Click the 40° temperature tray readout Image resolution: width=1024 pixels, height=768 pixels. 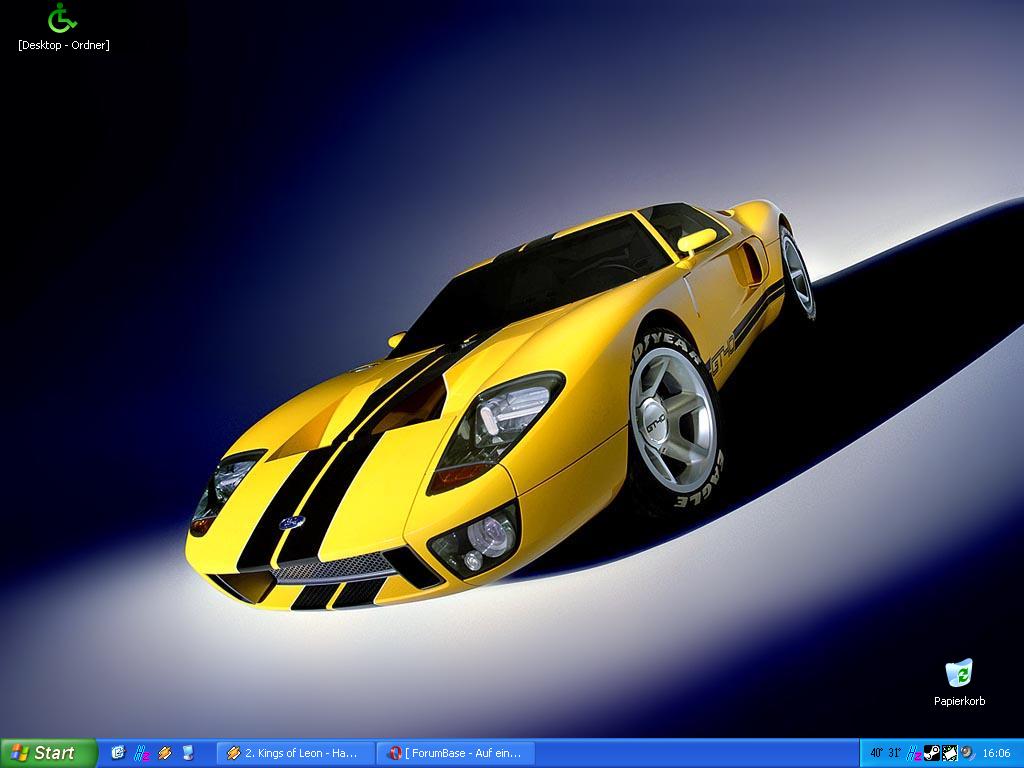click(x=876, y=753)
